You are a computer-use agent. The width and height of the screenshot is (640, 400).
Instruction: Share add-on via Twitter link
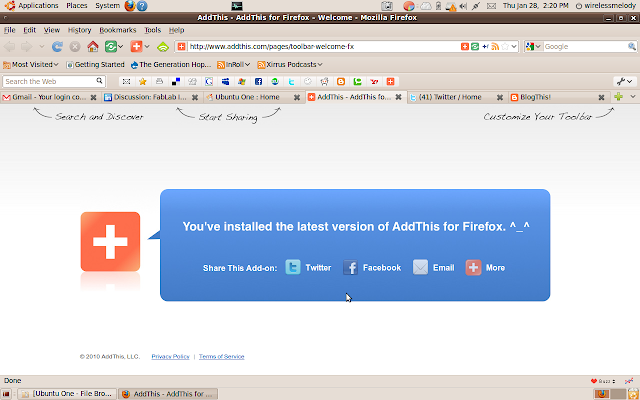[308, 267]
